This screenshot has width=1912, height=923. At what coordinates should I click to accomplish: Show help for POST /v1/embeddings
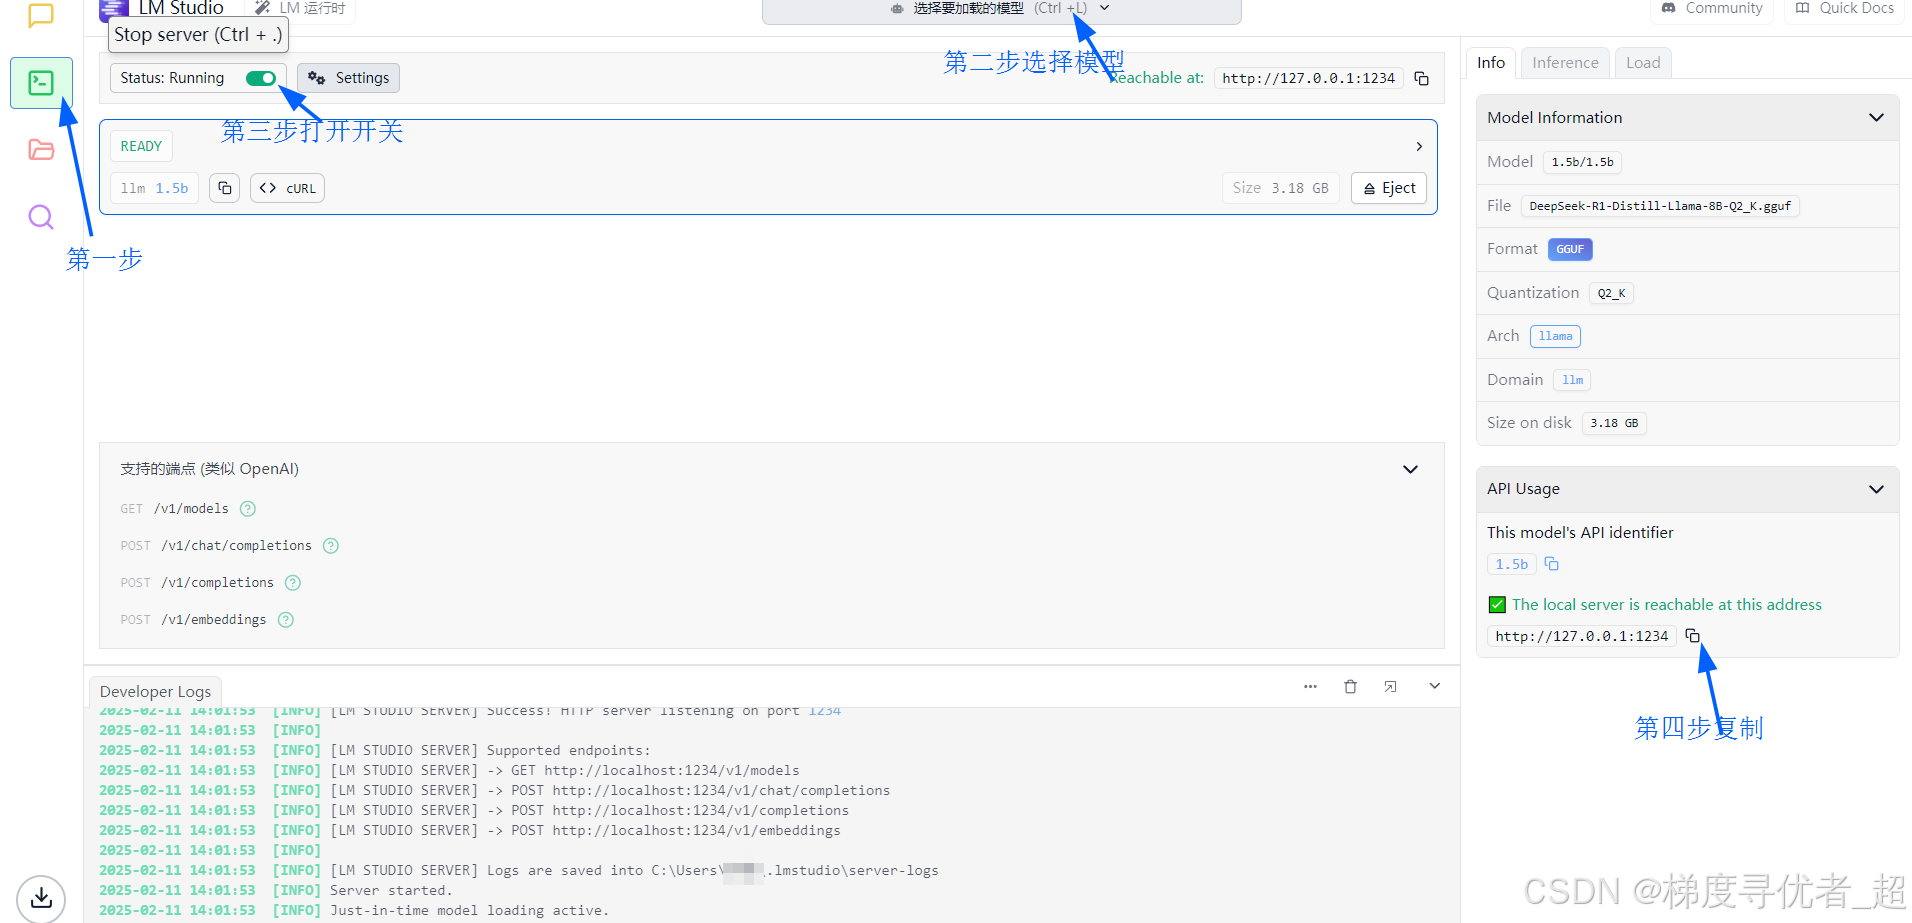[286, 620]
